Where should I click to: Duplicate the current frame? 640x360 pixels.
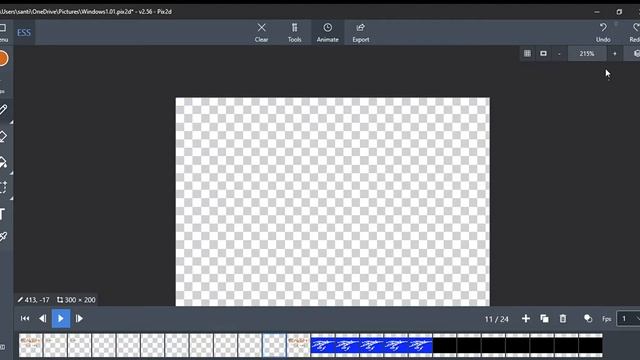click(544, 319)
